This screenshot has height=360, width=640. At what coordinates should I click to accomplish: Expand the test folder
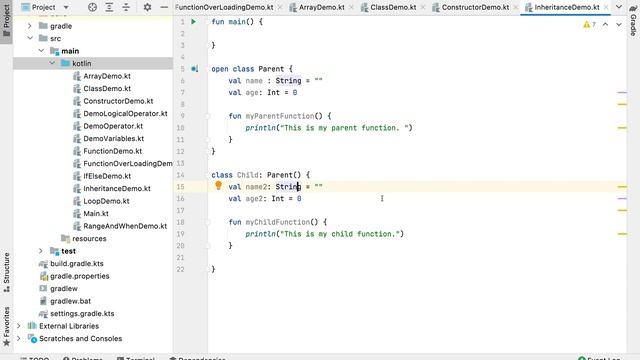coord(41,251)
